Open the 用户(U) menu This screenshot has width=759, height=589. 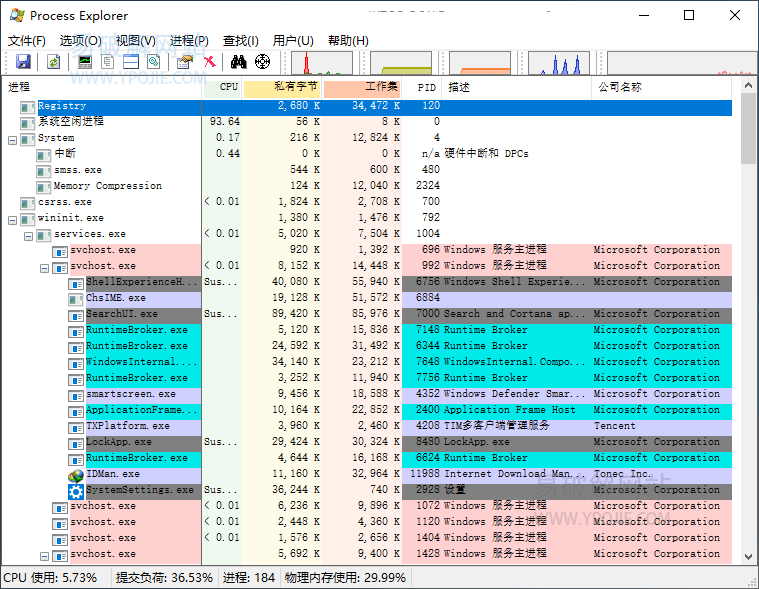pyautogui.click(x=293, y=41)
